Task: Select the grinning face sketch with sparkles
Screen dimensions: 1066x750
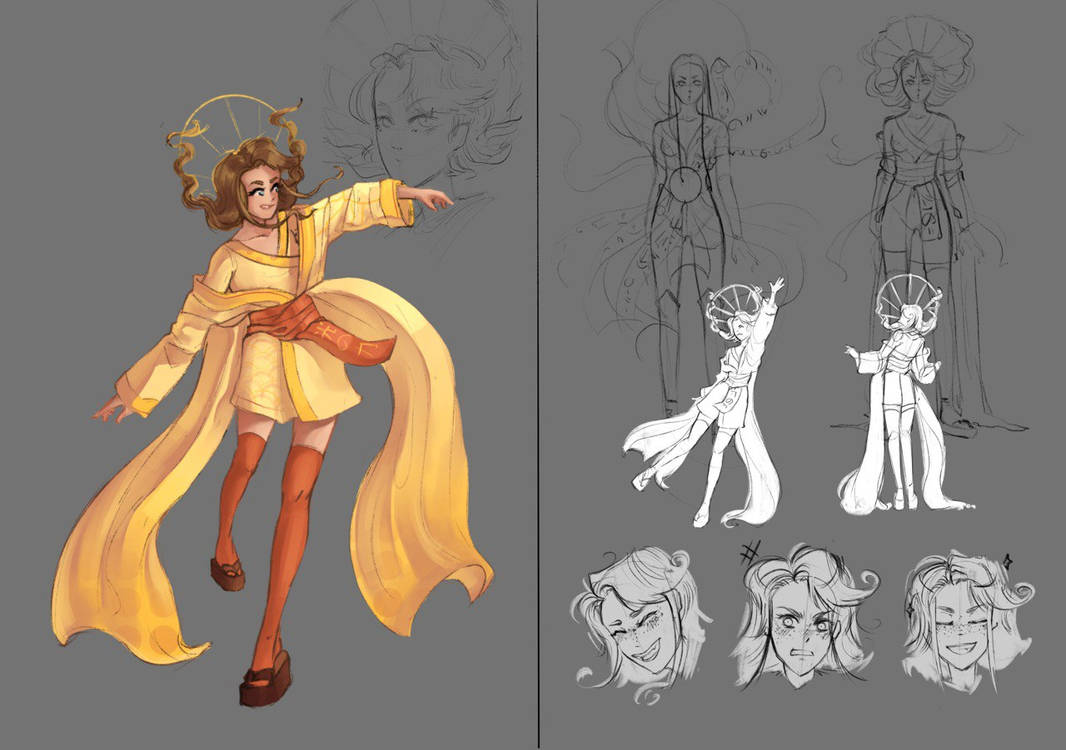Action: coord(969,619)
